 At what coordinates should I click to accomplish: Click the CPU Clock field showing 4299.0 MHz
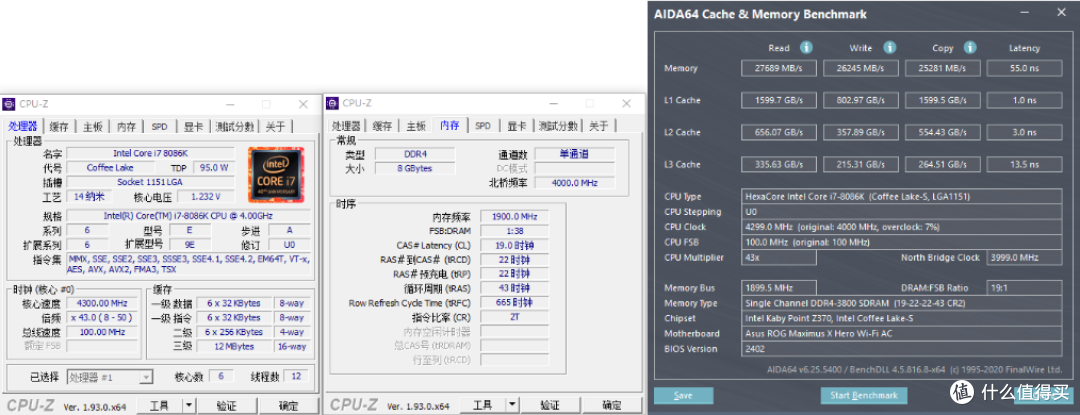tap(902, 227)
